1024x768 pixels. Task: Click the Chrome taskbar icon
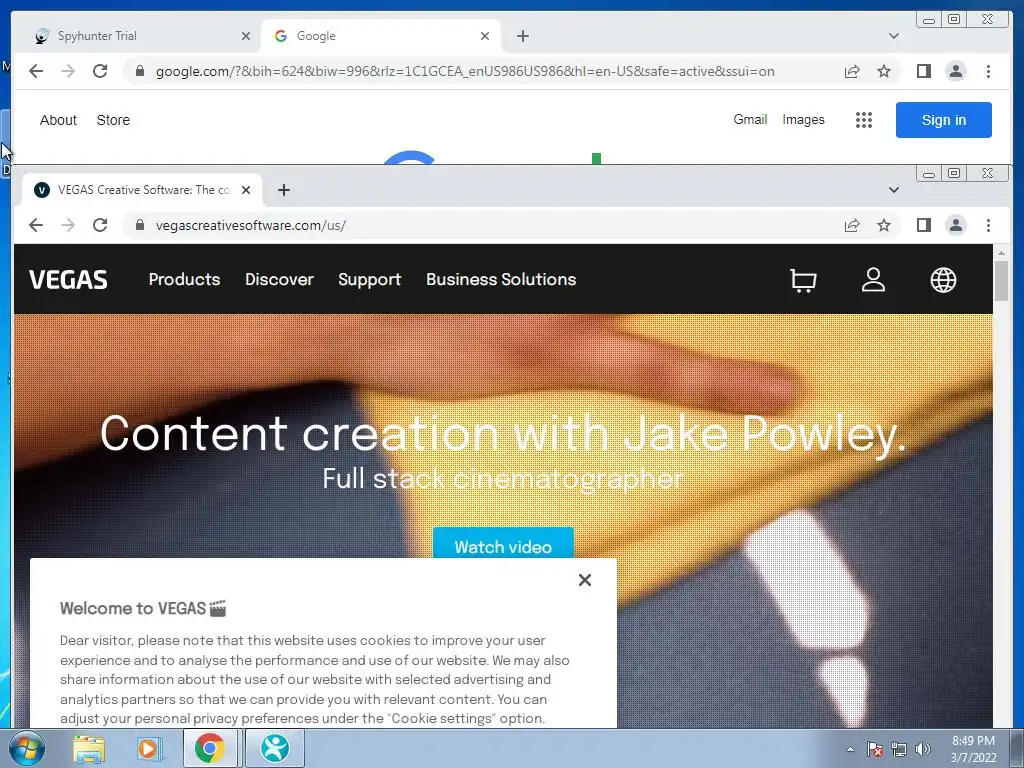209,748
